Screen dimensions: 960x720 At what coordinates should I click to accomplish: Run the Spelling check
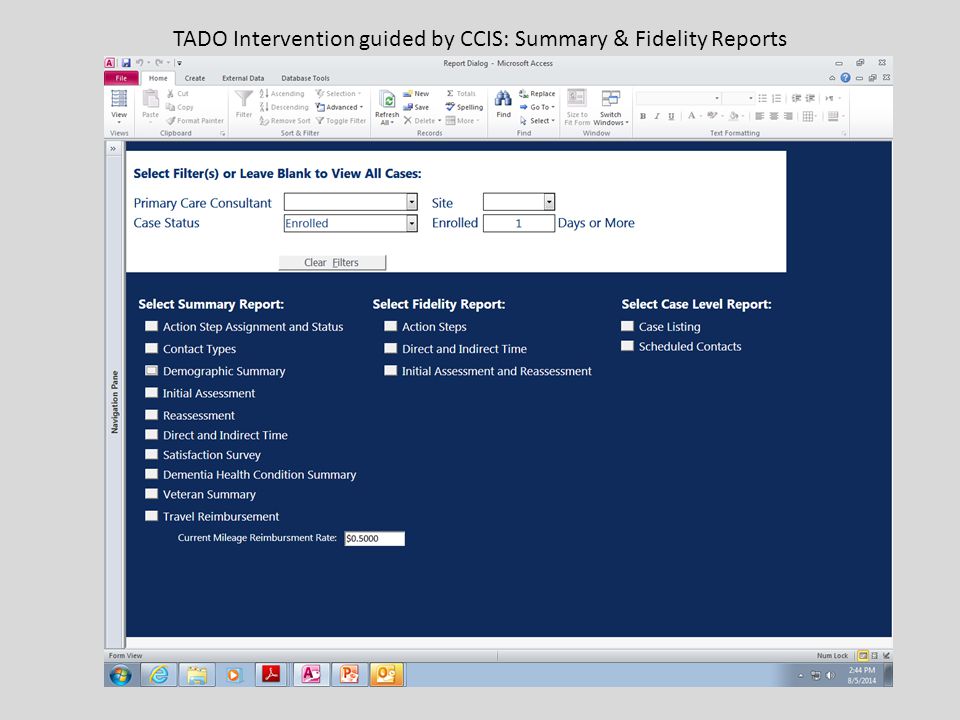[x=464, y=107]
